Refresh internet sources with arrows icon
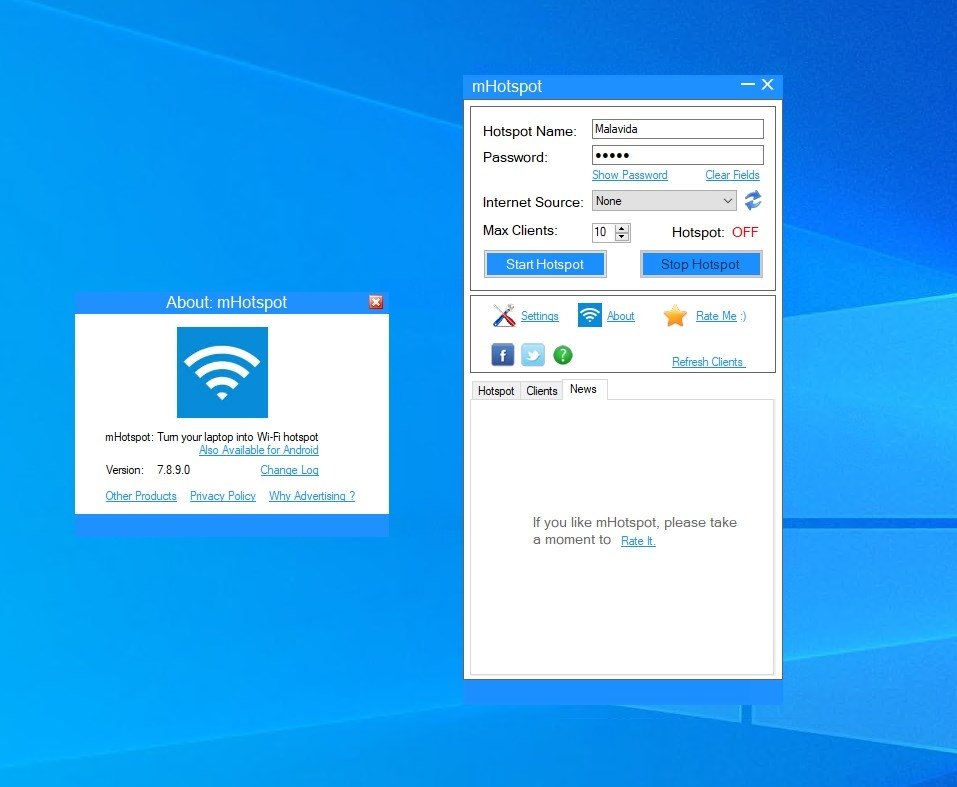 pyautogui.click(x=753, y=200)
